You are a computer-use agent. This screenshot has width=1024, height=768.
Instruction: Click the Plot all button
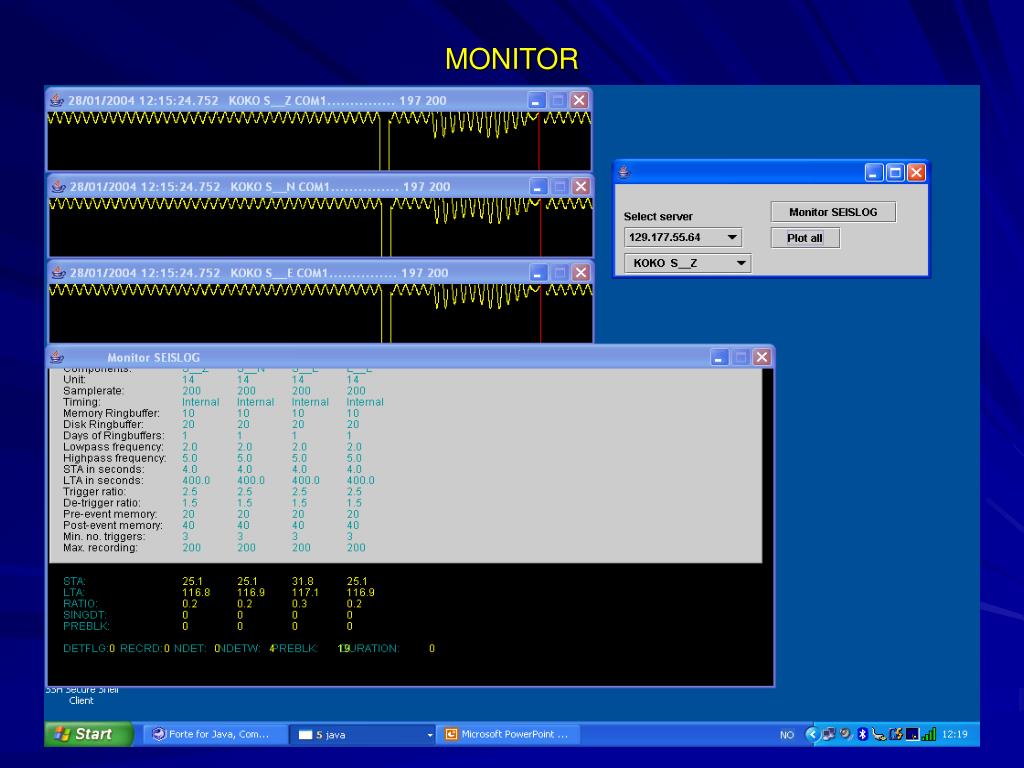click(x=805, y=238)
